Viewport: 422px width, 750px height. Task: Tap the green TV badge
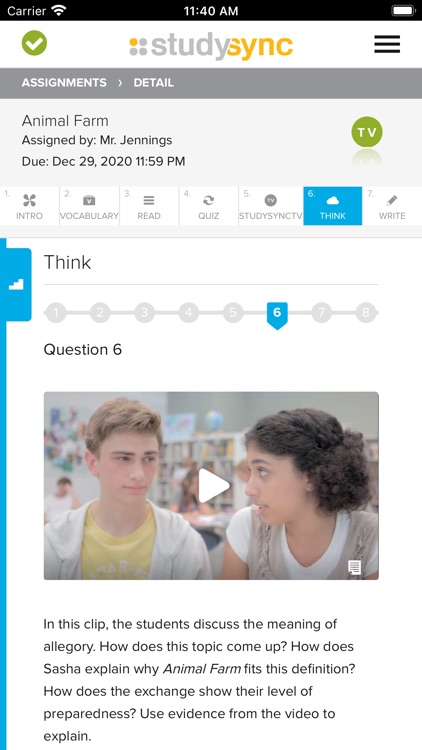[x=367, y=132]
